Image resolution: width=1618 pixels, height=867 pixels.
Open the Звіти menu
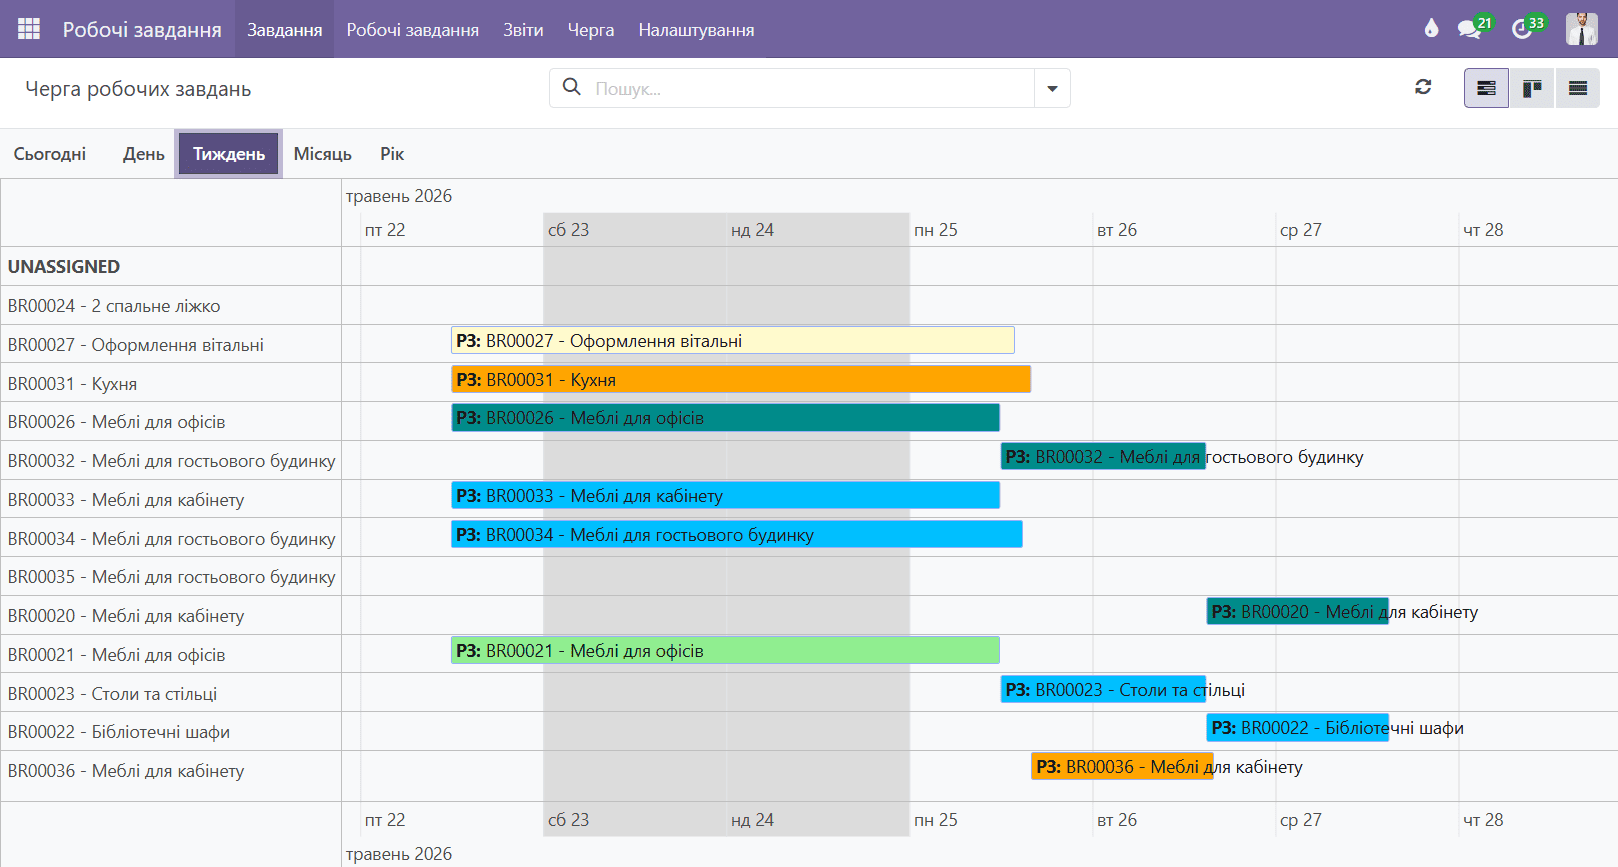coord(523,30)
